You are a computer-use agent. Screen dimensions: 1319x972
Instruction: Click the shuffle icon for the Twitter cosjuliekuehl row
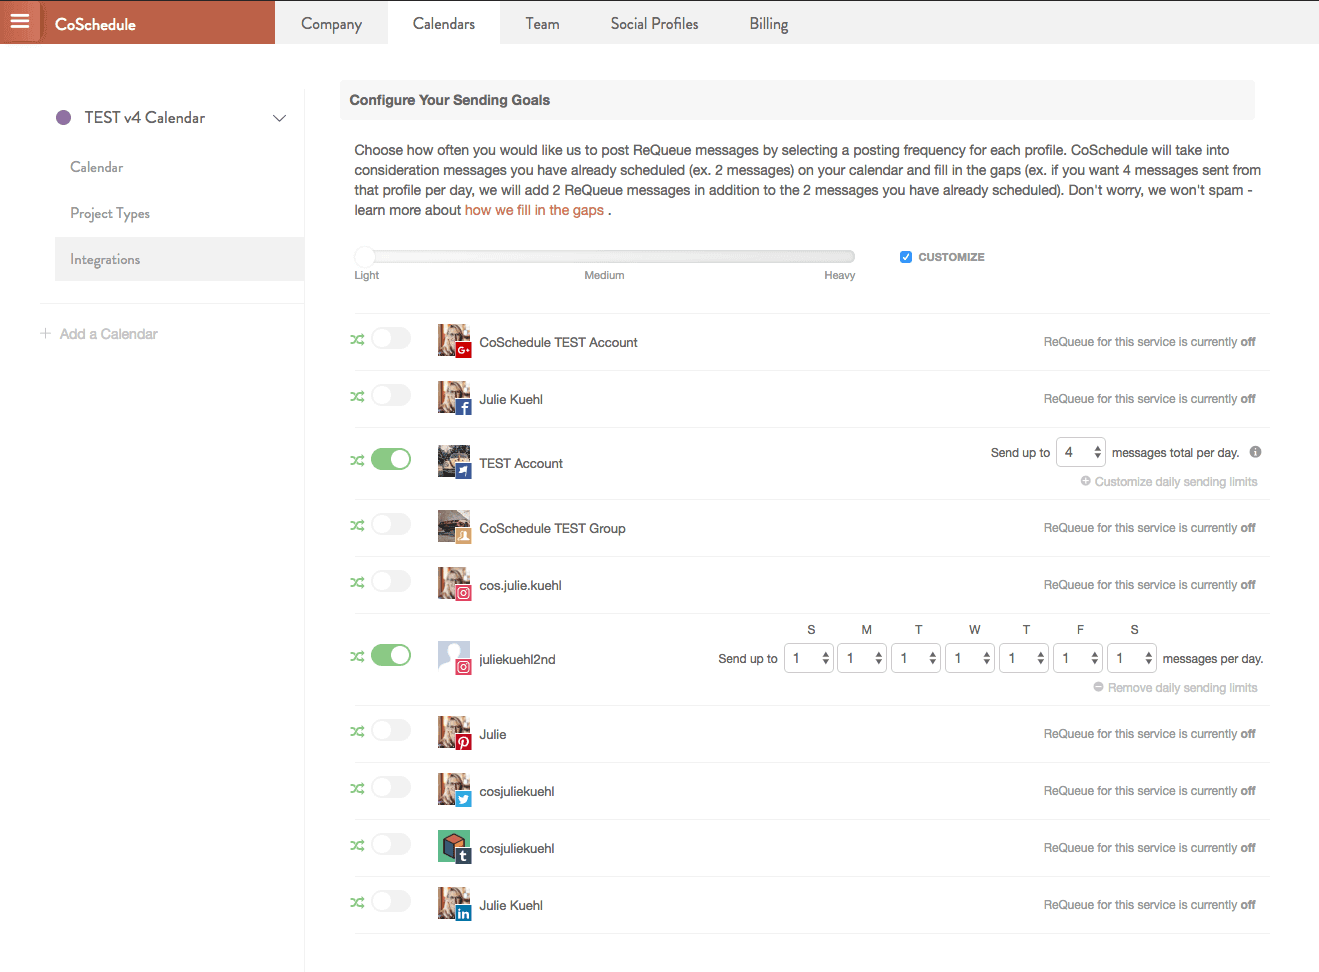coord(357,789)
